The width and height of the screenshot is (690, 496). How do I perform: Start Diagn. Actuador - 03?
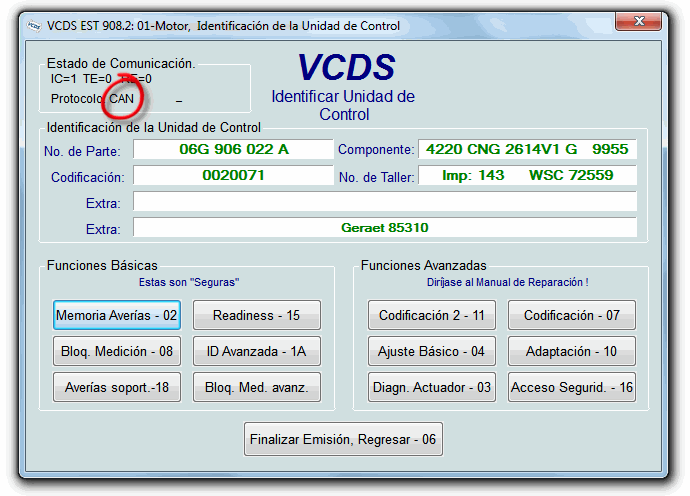click(432, 387)
